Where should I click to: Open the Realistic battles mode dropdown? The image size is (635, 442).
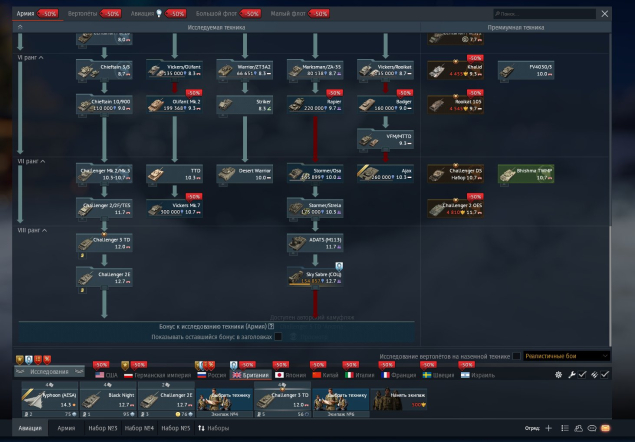point(566,355)
